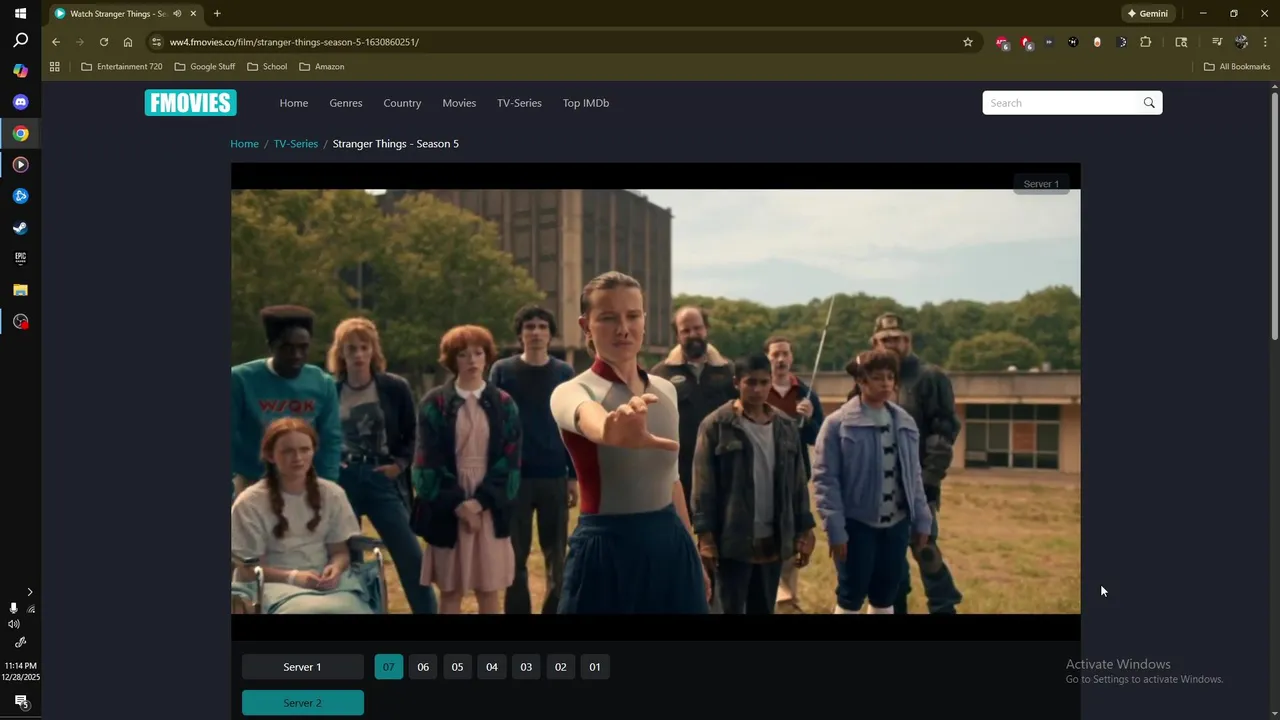This screenshot has width=1280, height=720.
Task: Click the search magnifier icon on FMovies
Action: click(x=1149, y=103)
